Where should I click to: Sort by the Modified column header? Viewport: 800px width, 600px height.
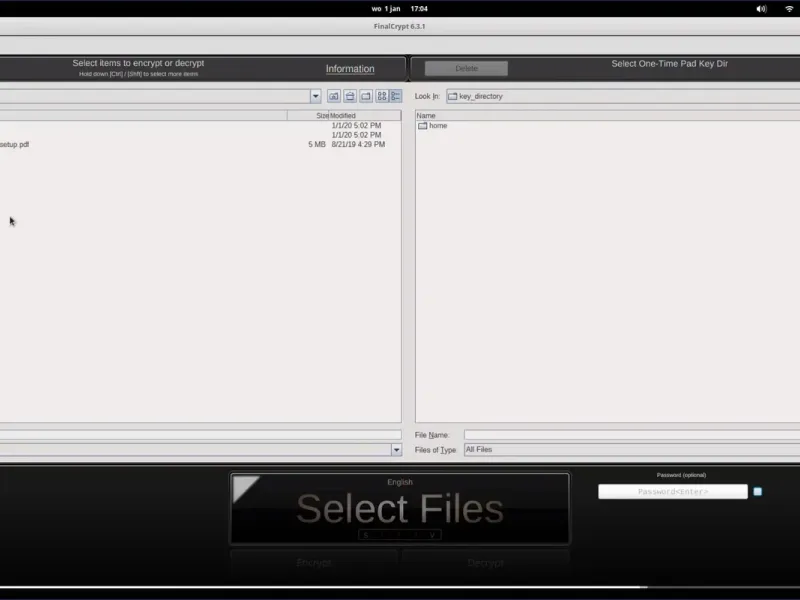click(365, 116)
